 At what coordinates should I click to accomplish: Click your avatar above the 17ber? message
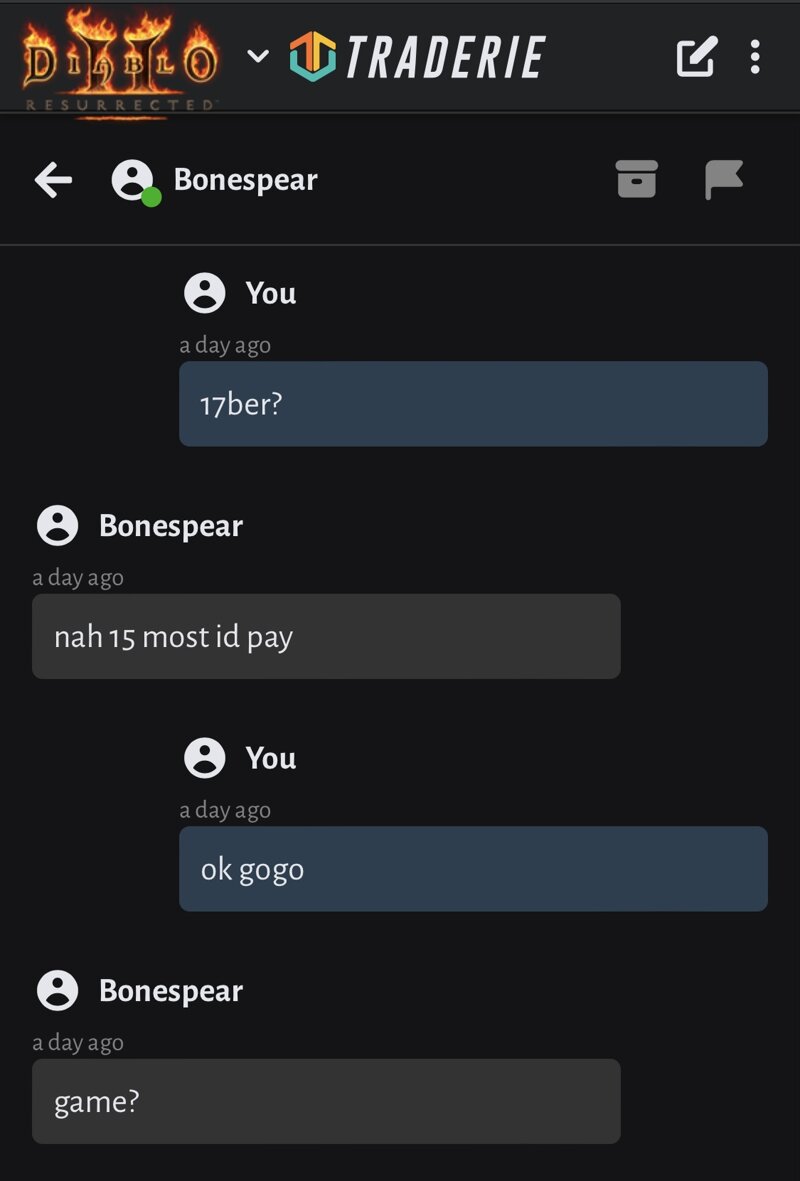pyautogui.click(x=205, y=293)
